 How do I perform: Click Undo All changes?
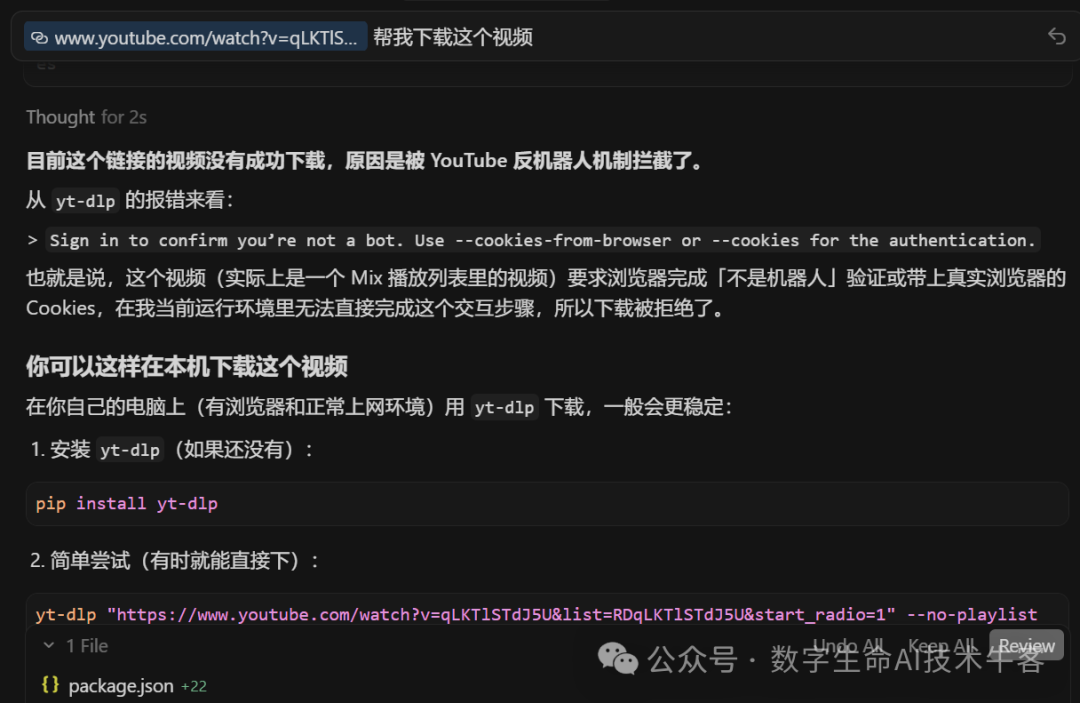pyautogui.click(x=848, y=646)
